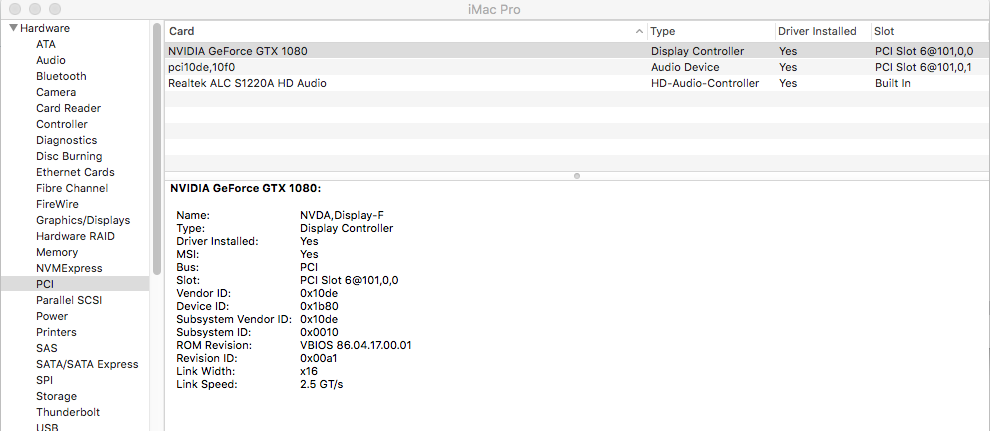Screen dimensions: 990x431
Task: Click the NVIDIA GeForce GTX 1080: detail heading
Action: point(246,188)
